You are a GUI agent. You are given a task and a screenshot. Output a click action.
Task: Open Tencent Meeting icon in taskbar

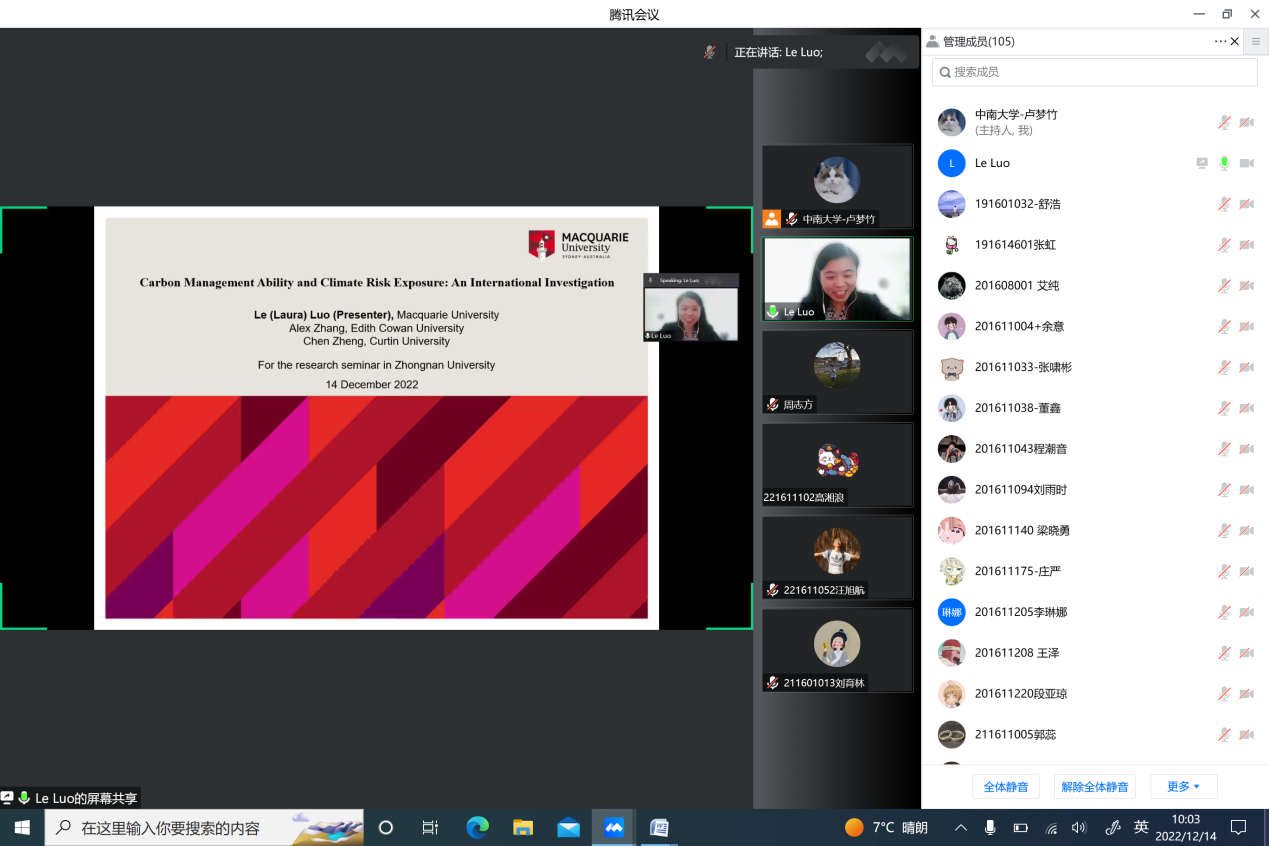tap(613, 828)
